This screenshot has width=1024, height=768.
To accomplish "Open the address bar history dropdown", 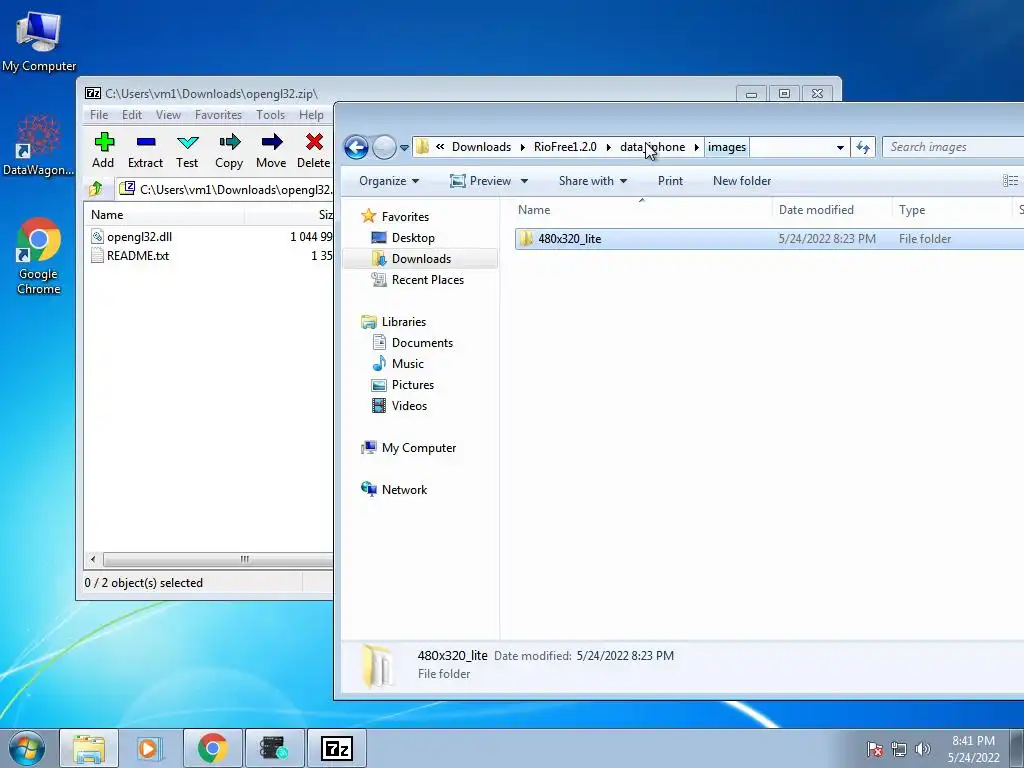I will [840, 148].
